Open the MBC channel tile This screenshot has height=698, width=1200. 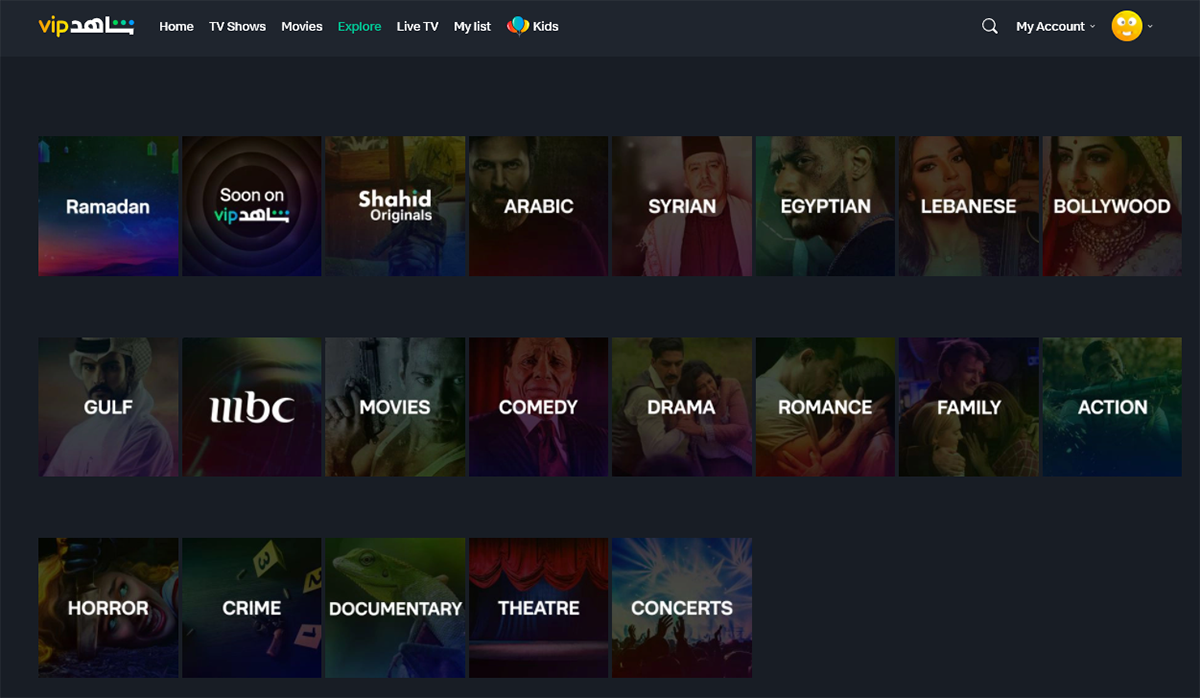tap(252, 407)
